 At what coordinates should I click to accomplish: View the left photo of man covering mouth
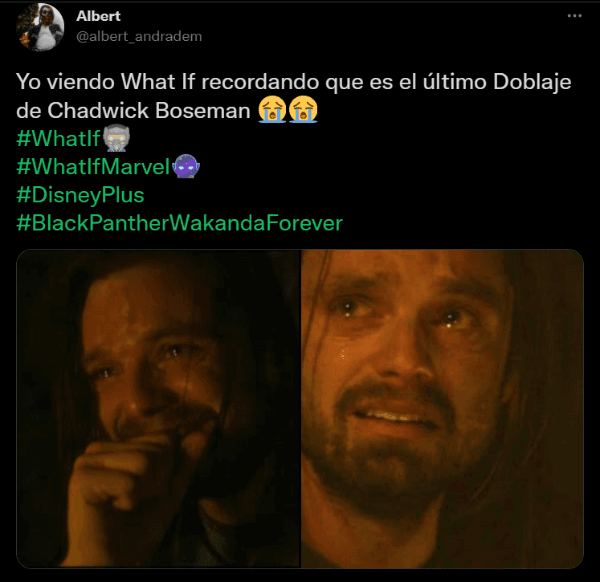[x=158, y=409]
